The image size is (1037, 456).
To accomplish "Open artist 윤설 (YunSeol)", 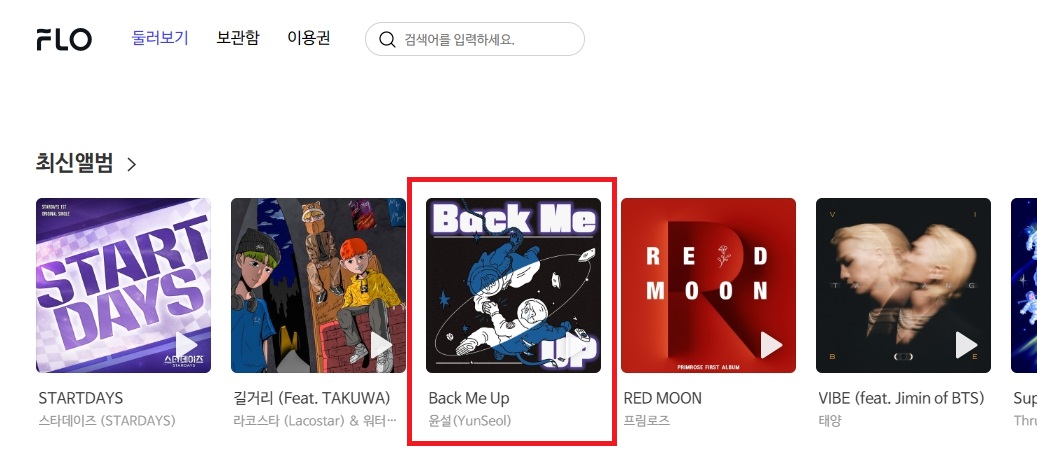I will (470, 420).
